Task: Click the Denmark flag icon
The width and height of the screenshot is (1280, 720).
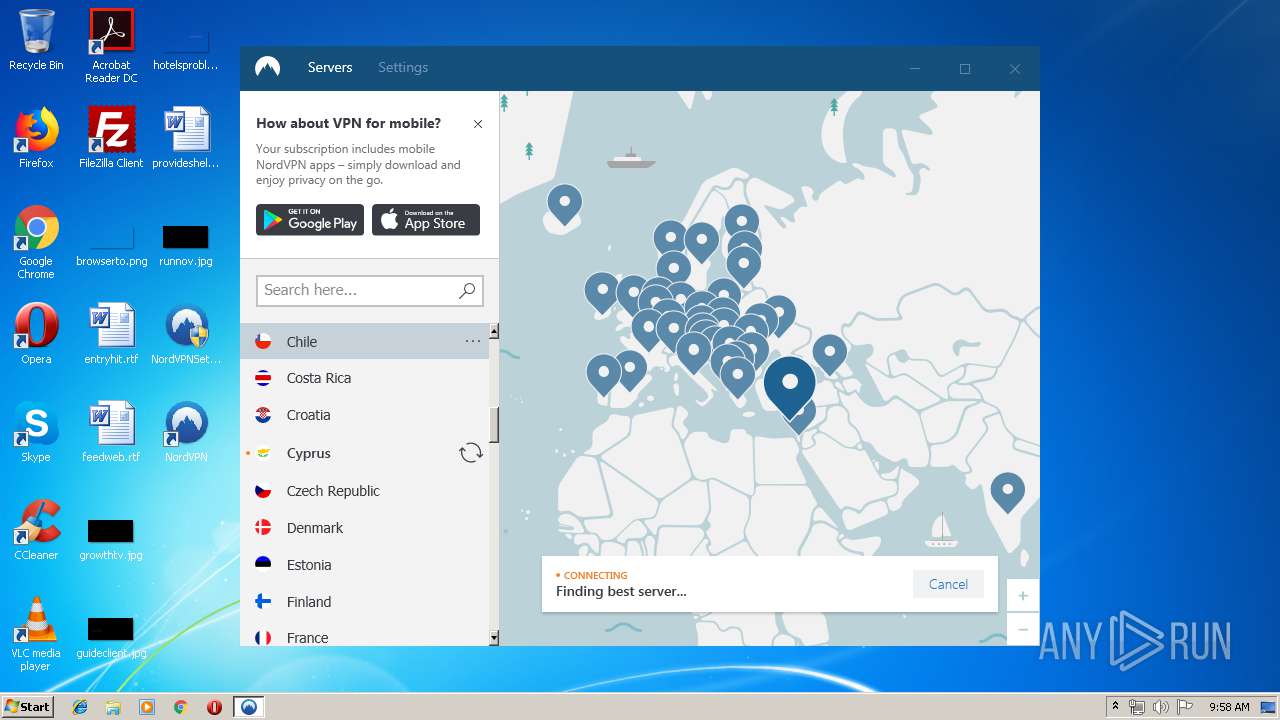Action: coord(263,528)
